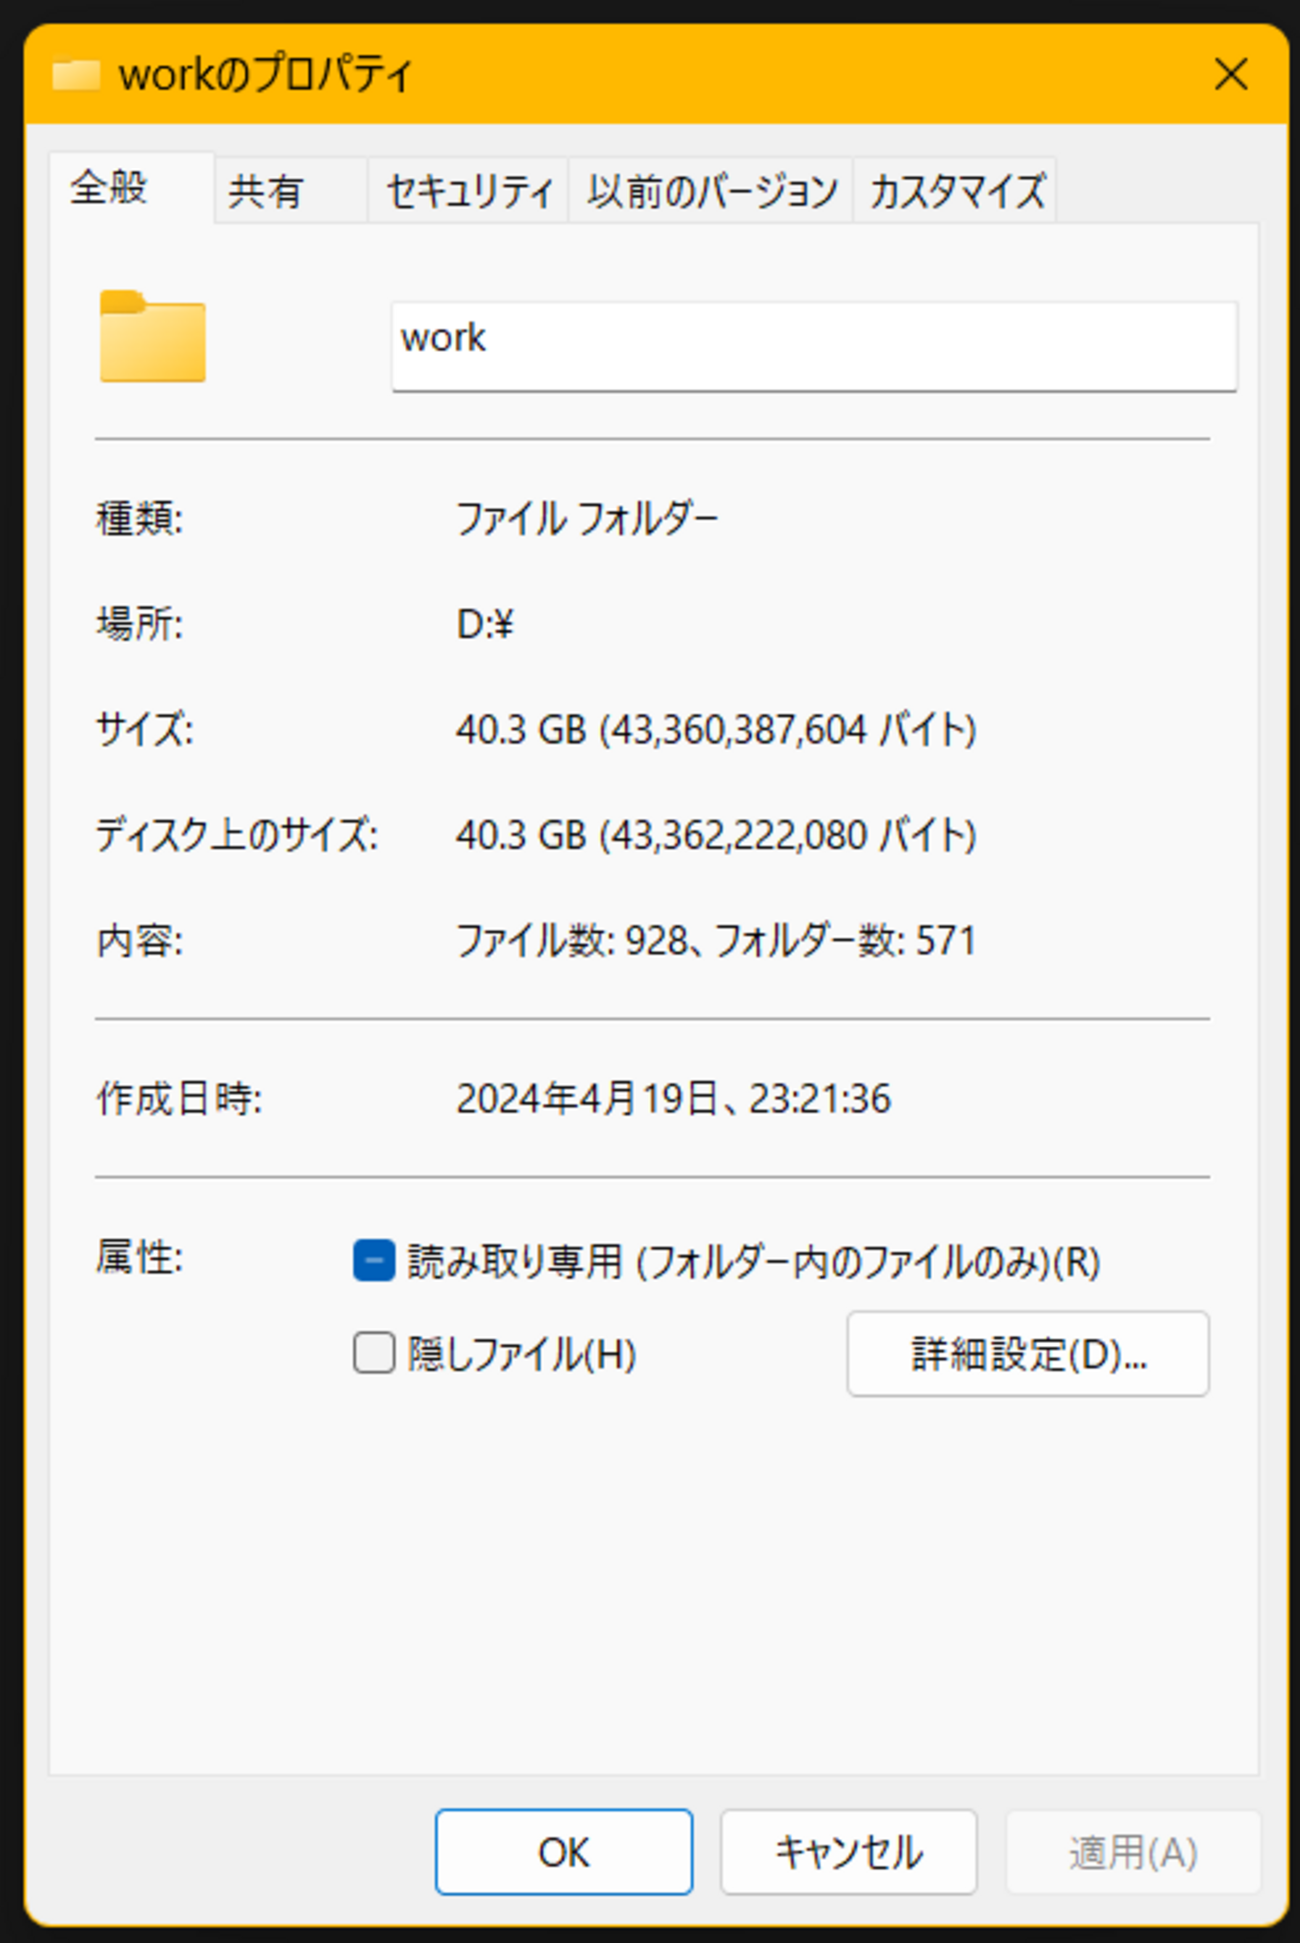Open 詳細設定(D)... advanced settings
This screenshot has width=1300, height=1943.
[1028, 1354]
